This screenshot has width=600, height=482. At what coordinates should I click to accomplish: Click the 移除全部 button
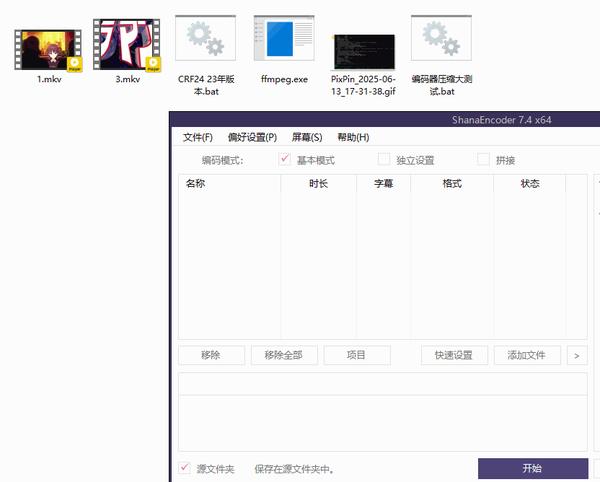[x=284, y=355]
